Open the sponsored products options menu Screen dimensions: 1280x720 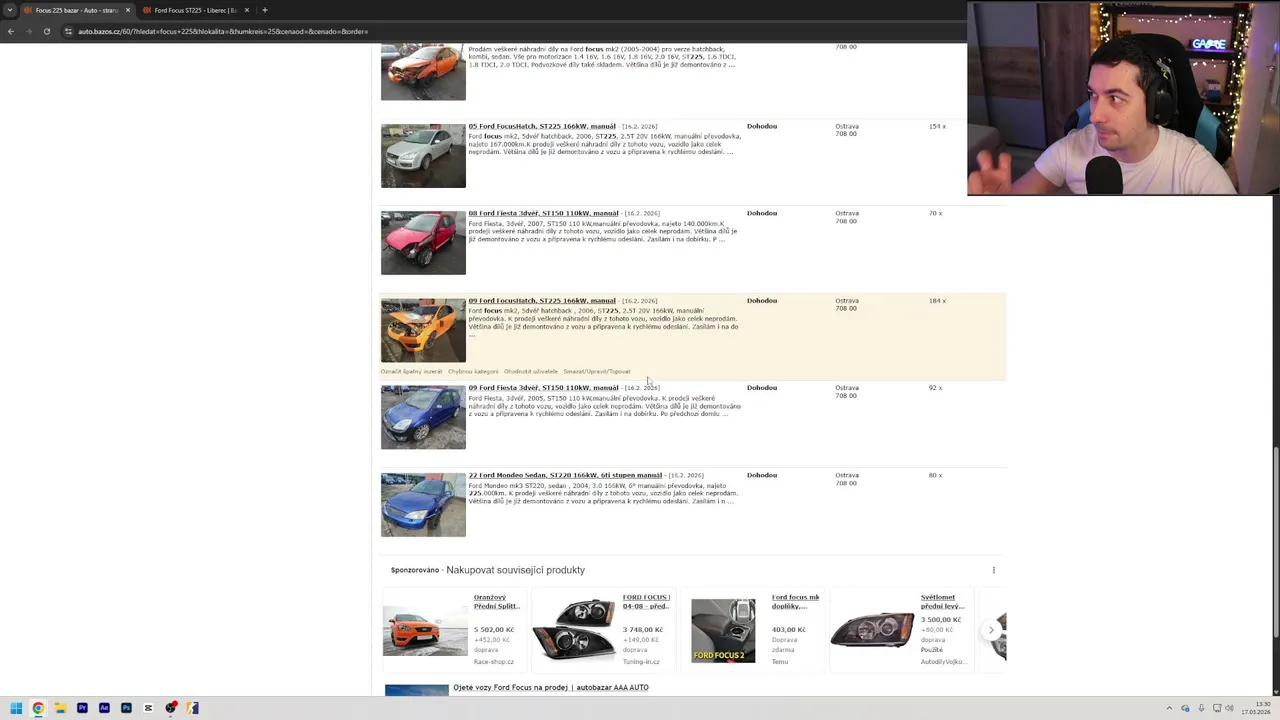(993, 570)
